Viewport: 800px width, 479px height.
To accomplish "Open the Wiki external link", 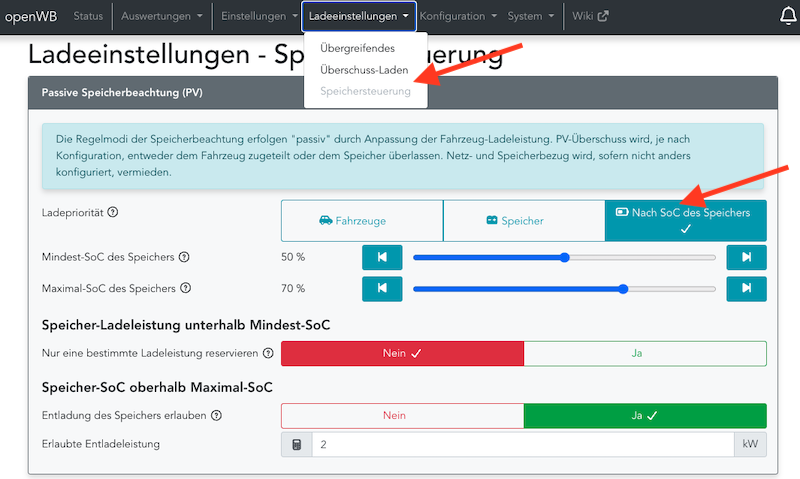I will pos(590,16).
